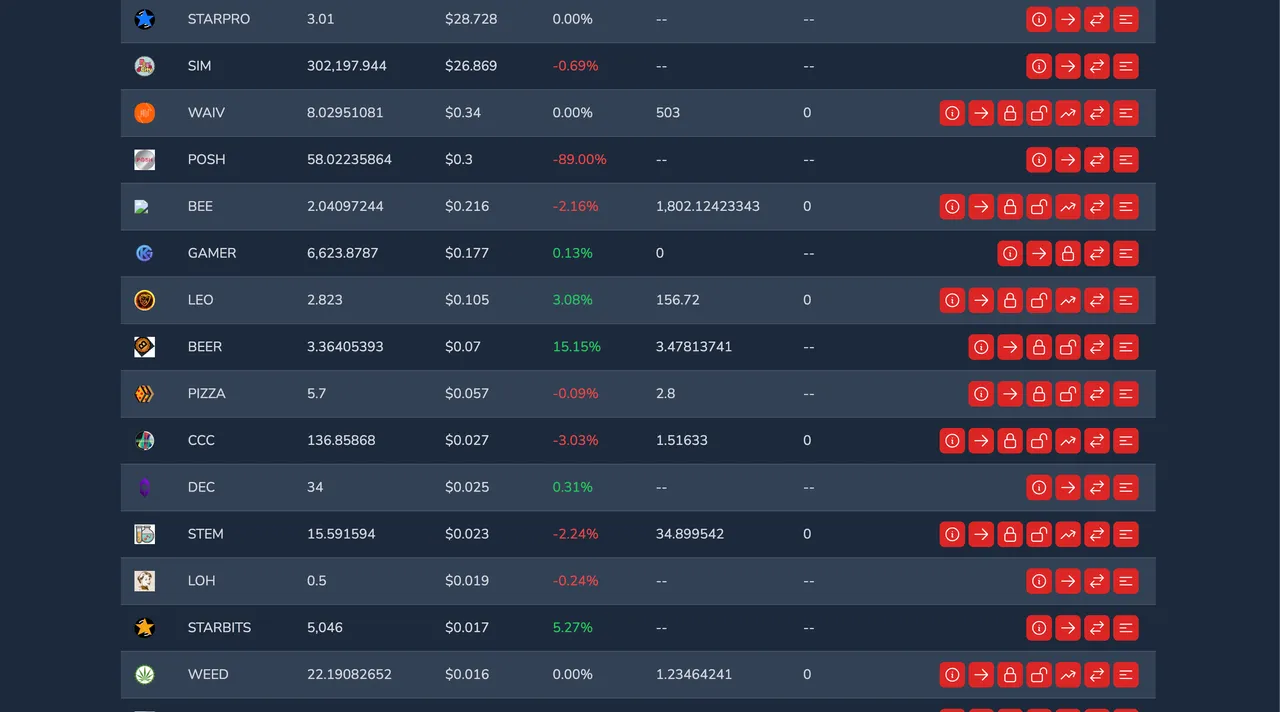Open BEE token info icon
Viewport: 1280px width, 712px height.
[952, 207]
